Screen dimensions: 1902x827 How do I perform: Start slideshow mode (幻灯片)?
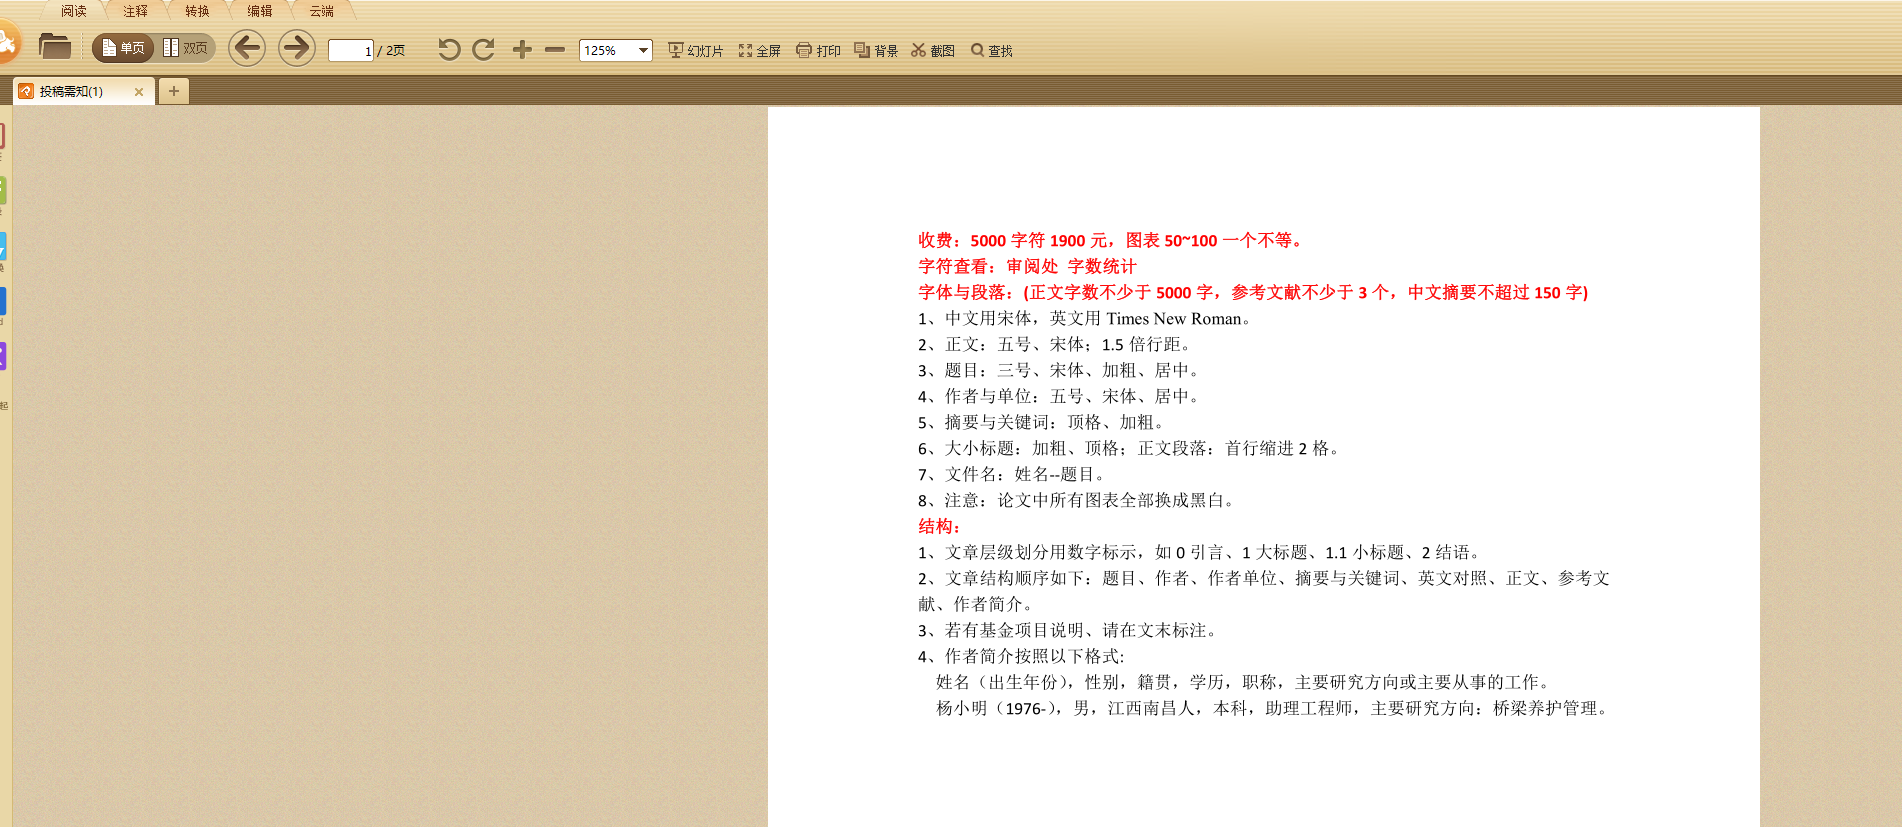coord(695,51)
